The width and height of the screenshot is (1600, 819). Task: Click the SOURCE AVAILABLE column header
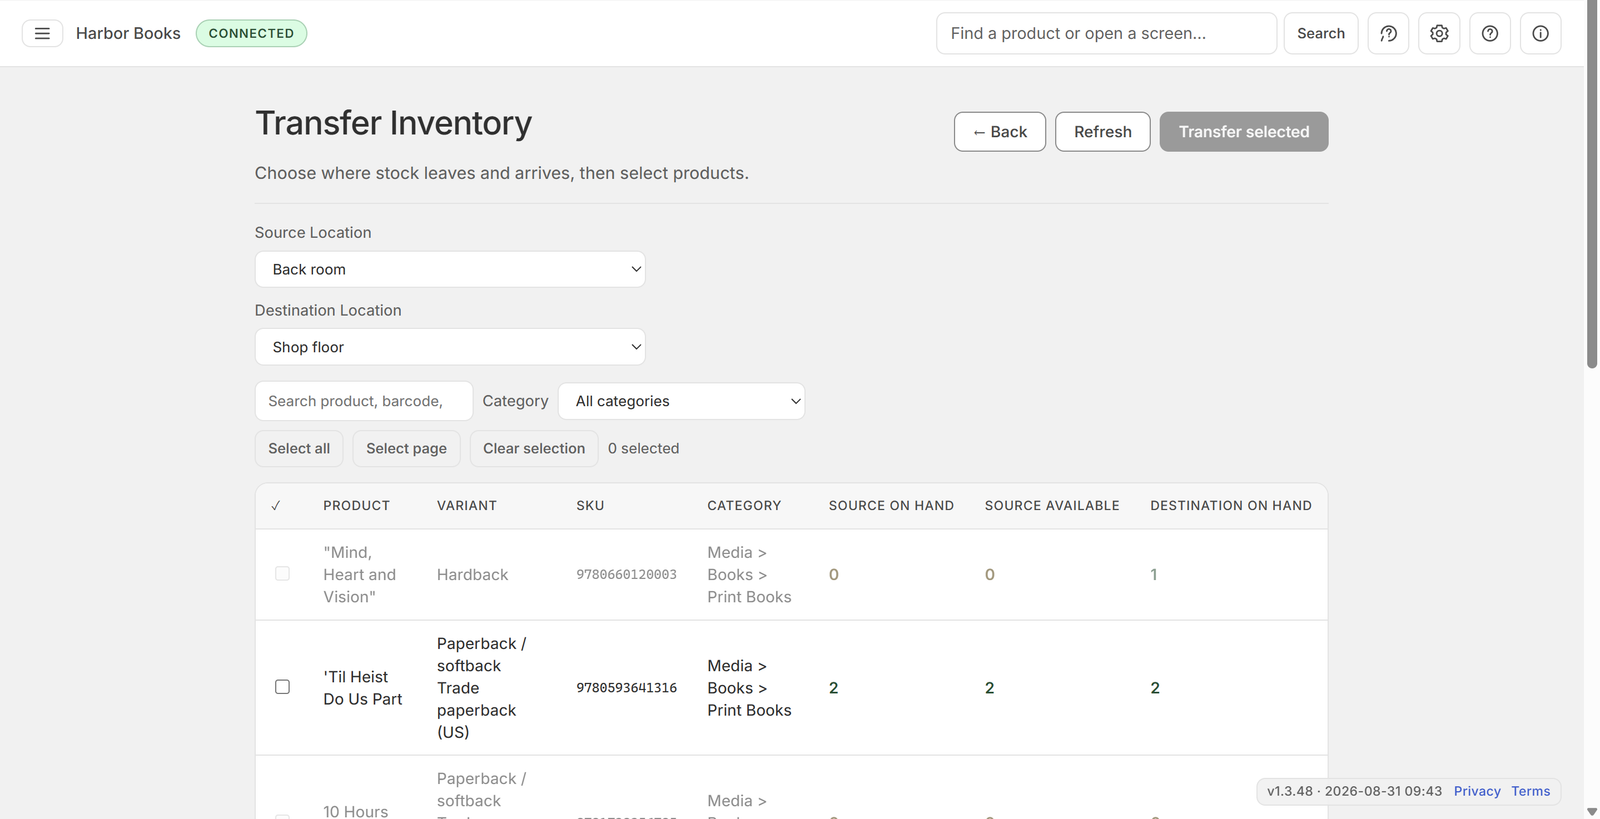[1052, 506]
